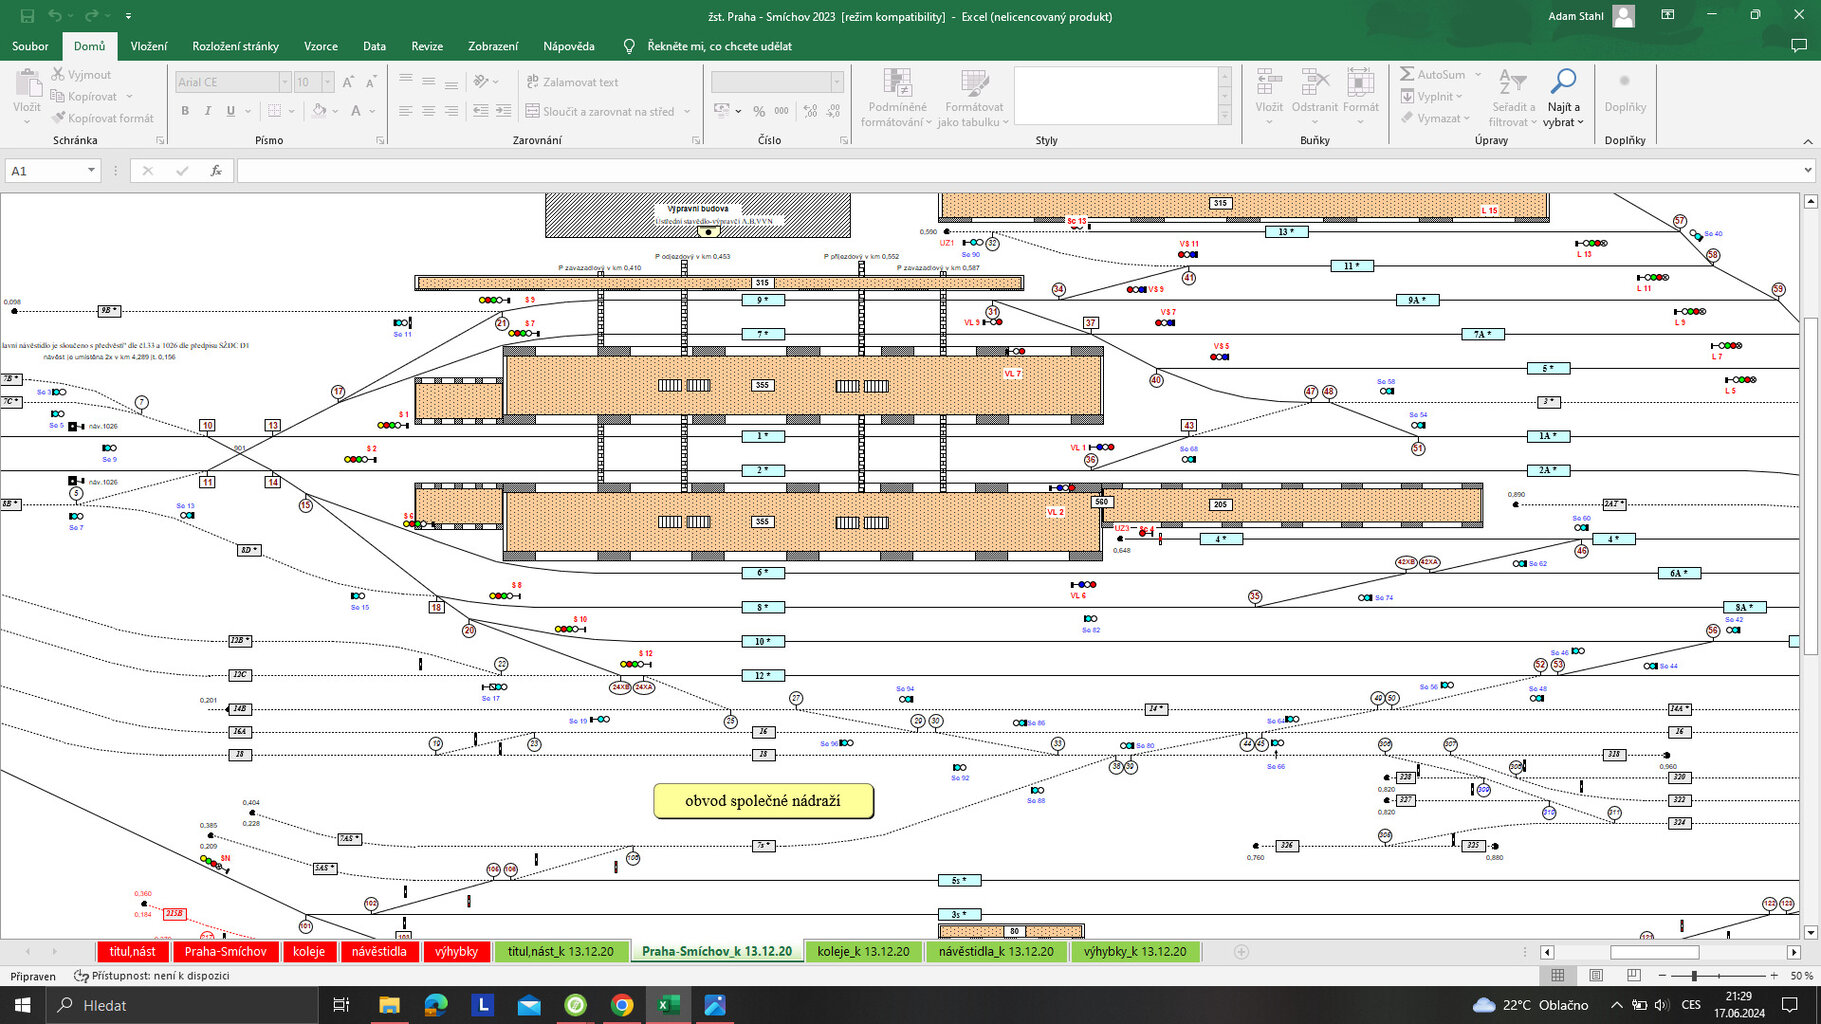This screenshot has height=1024, width=1821.
Task: Click the obvod společné nádraží button
Action: (x=763, y=801)
